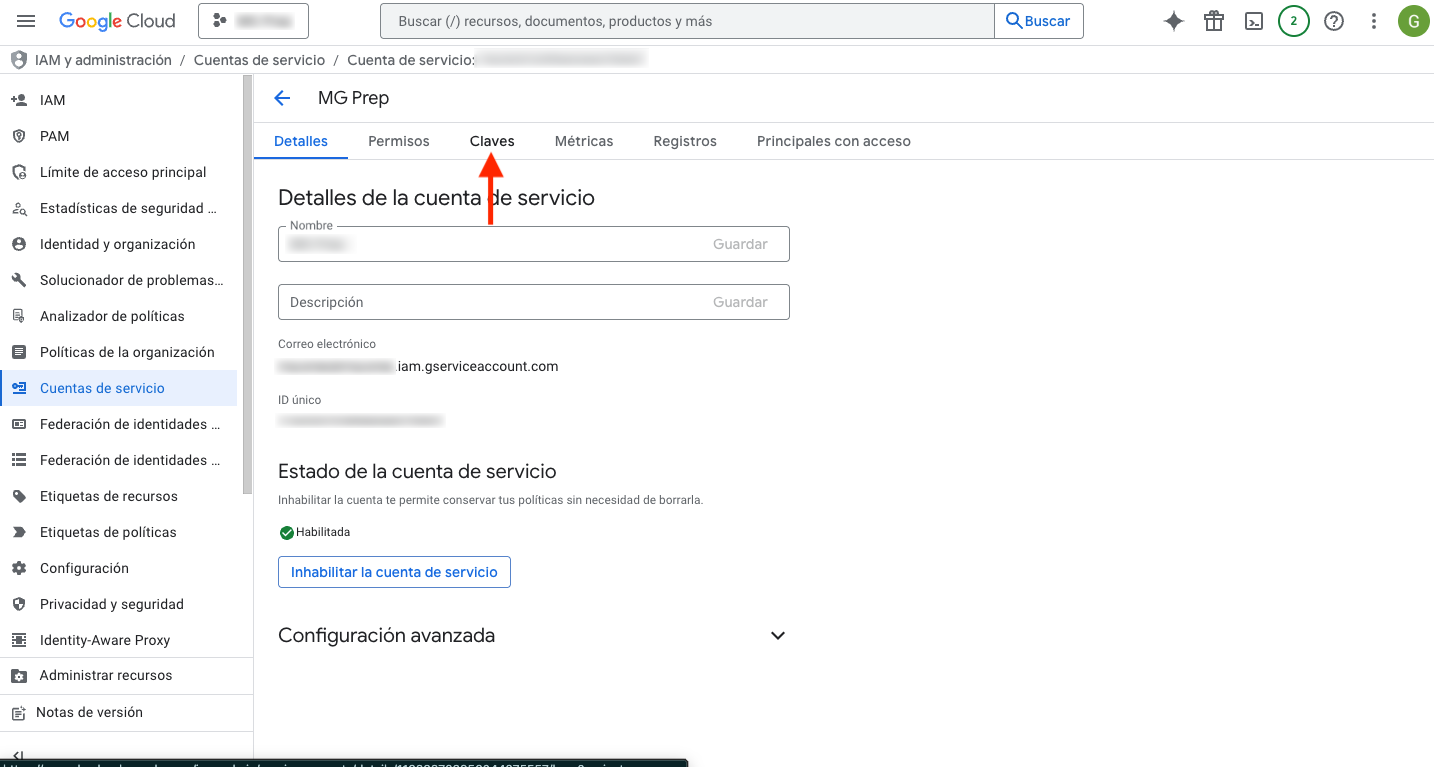Select Políticas de la organización in sidebar

[x=127, y=352]
